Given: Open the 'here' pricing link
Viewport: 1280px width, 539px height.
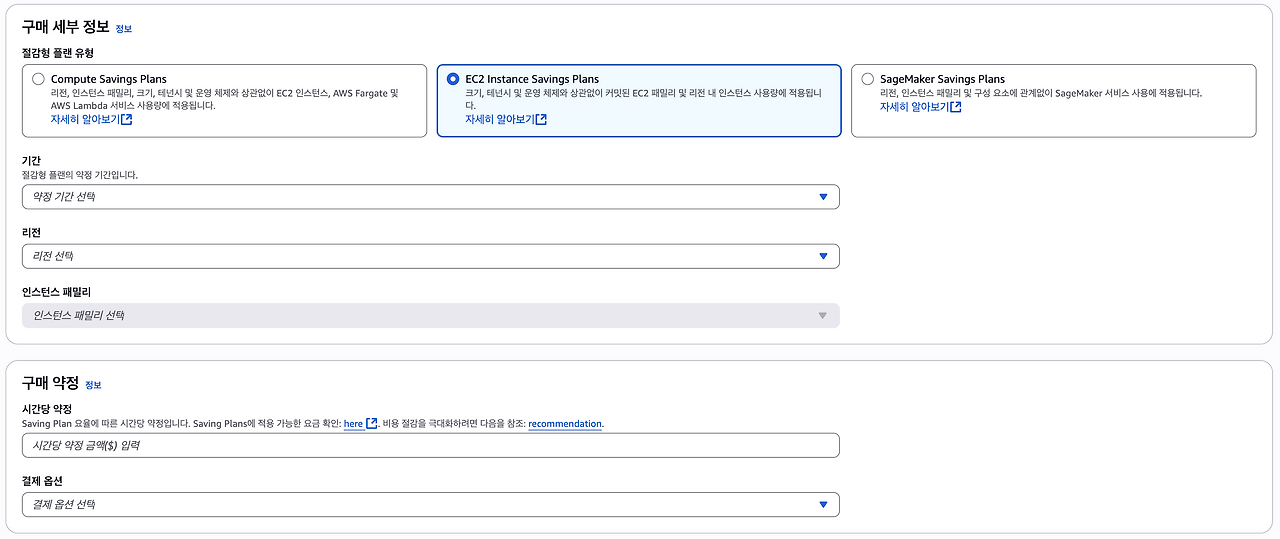Looking at the screenshot, I should pyautogui.click(x=353, y=424).
